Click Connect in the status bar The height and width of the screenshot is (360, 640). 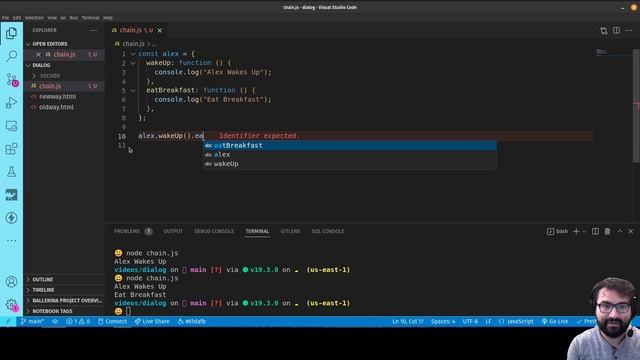point(112,322)
